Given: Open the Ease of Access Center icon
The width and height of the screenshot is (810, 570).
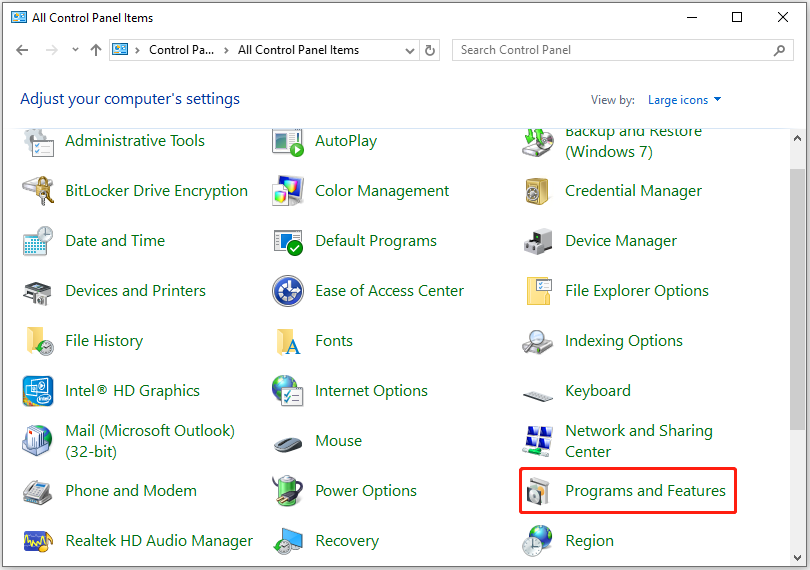Looking at the screenshot, I should point(288,291).
